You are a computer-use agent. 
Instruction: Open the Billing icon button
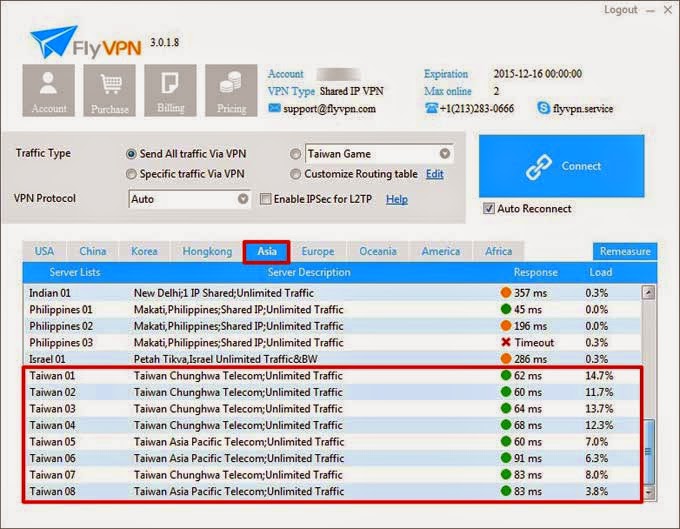point(170,91)
